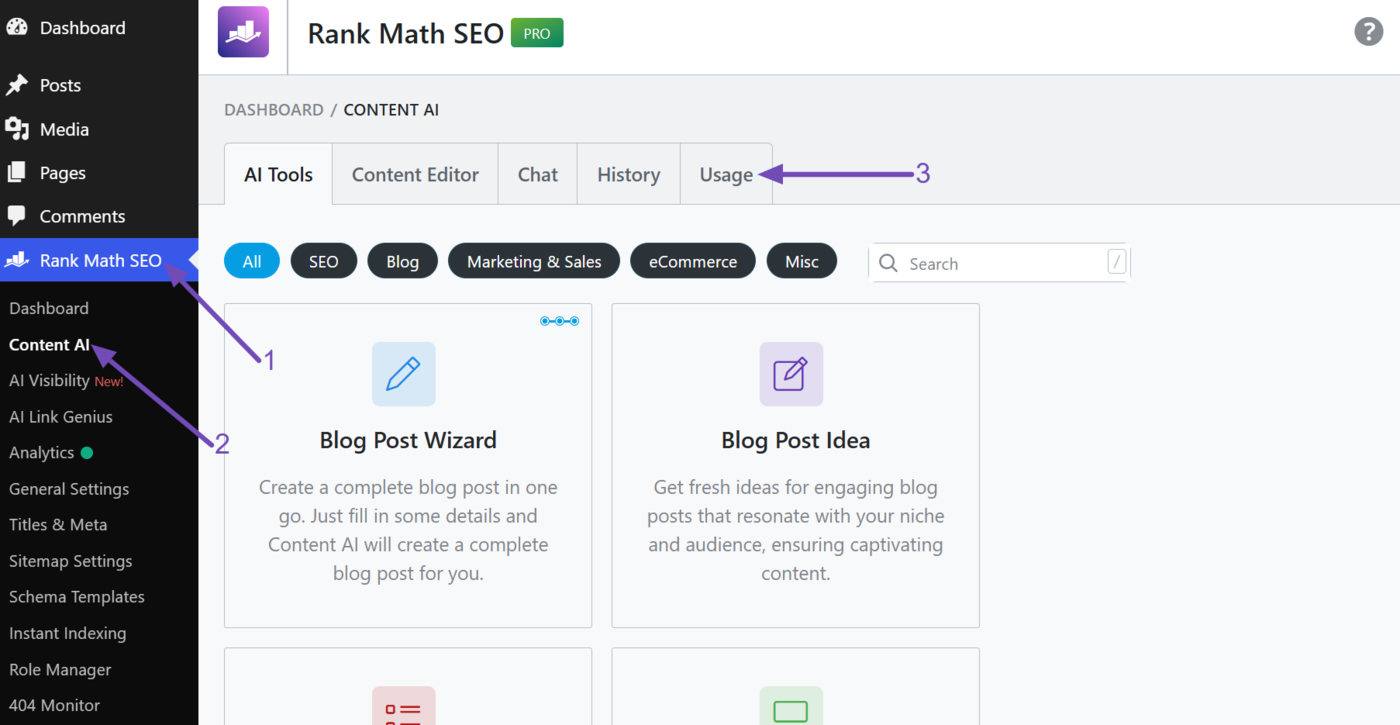Click the Posts pushpin icon
Image resolution: width=1400 pixels, height=725 pixels.
[x=17, y=86]
